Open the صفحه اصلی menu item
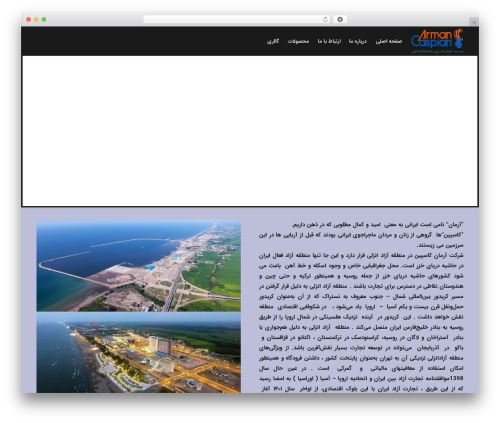This screenshot has width=500, height=423. [x=389, y=41]
